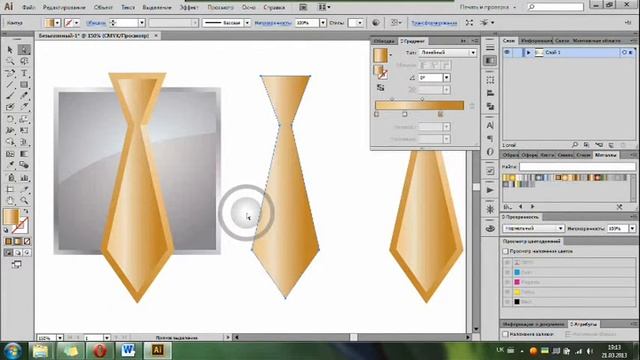Open the Pathfinder panel from dock
The image size is (640, 360).
click(x=490, y=106)
